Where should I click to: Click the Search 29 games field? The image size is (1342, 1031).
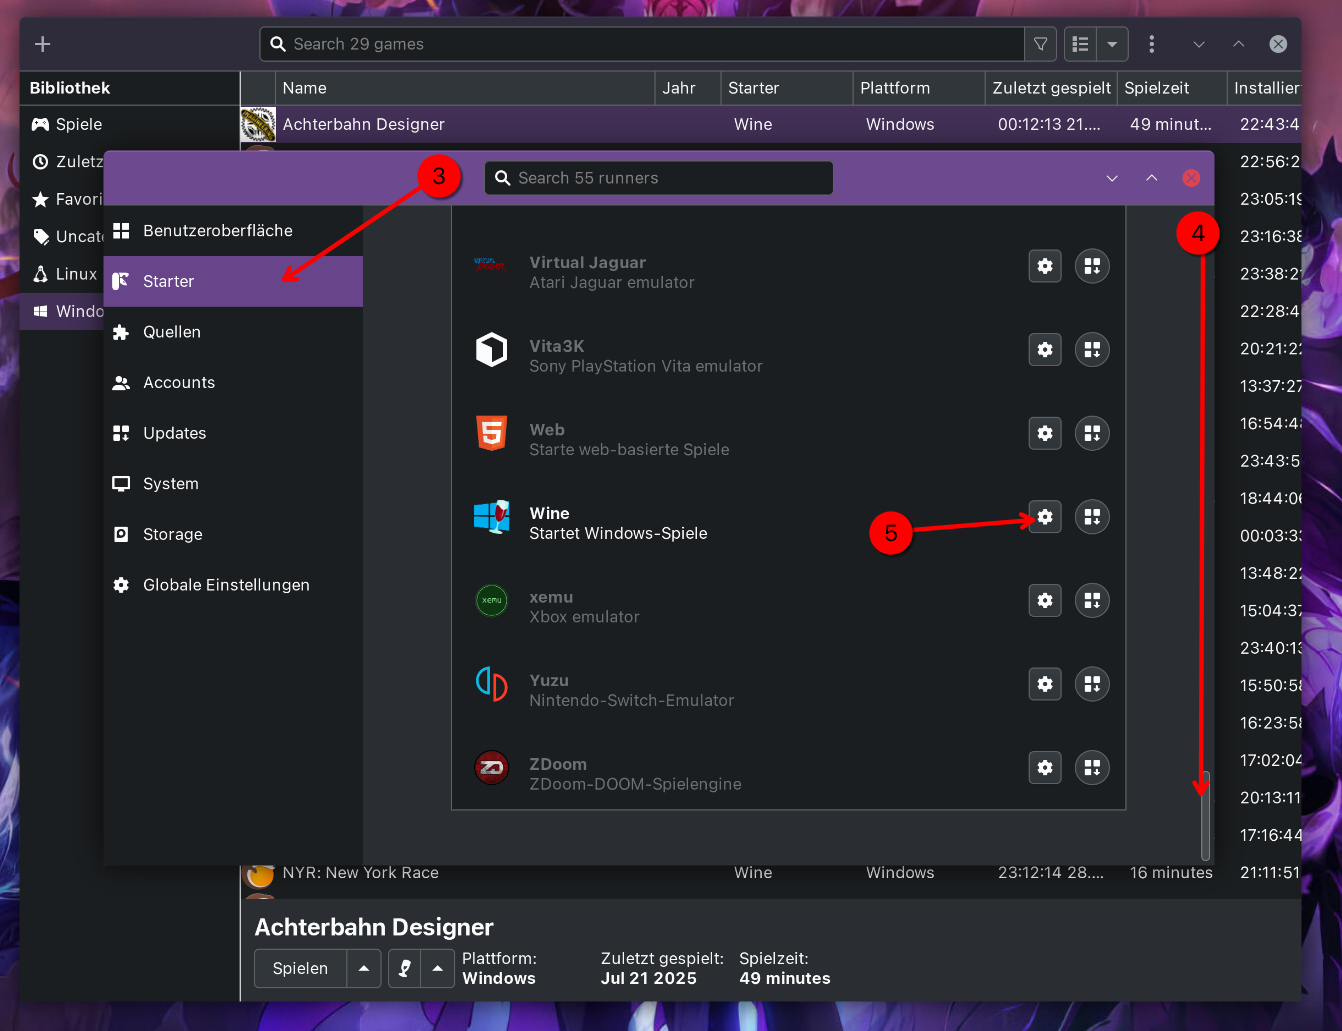(642, 44)
